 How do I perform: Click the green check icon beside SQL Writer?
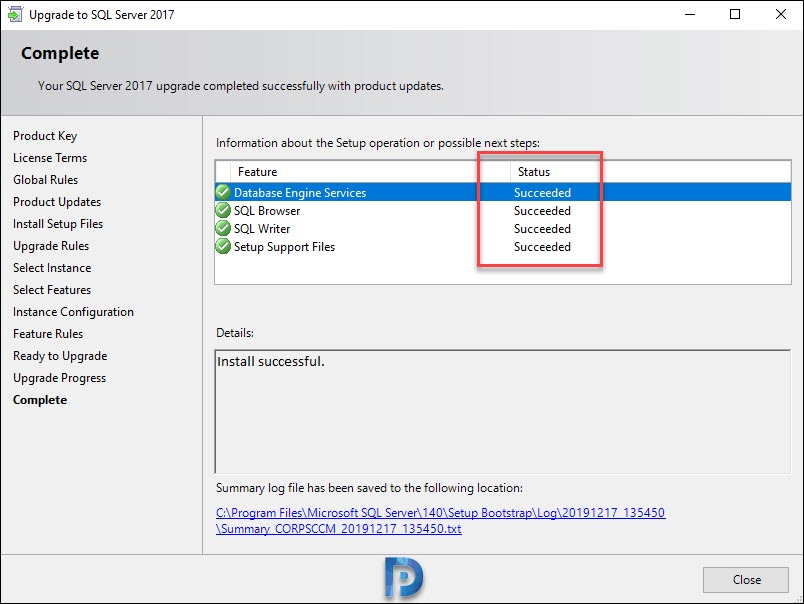pos(223,228)
